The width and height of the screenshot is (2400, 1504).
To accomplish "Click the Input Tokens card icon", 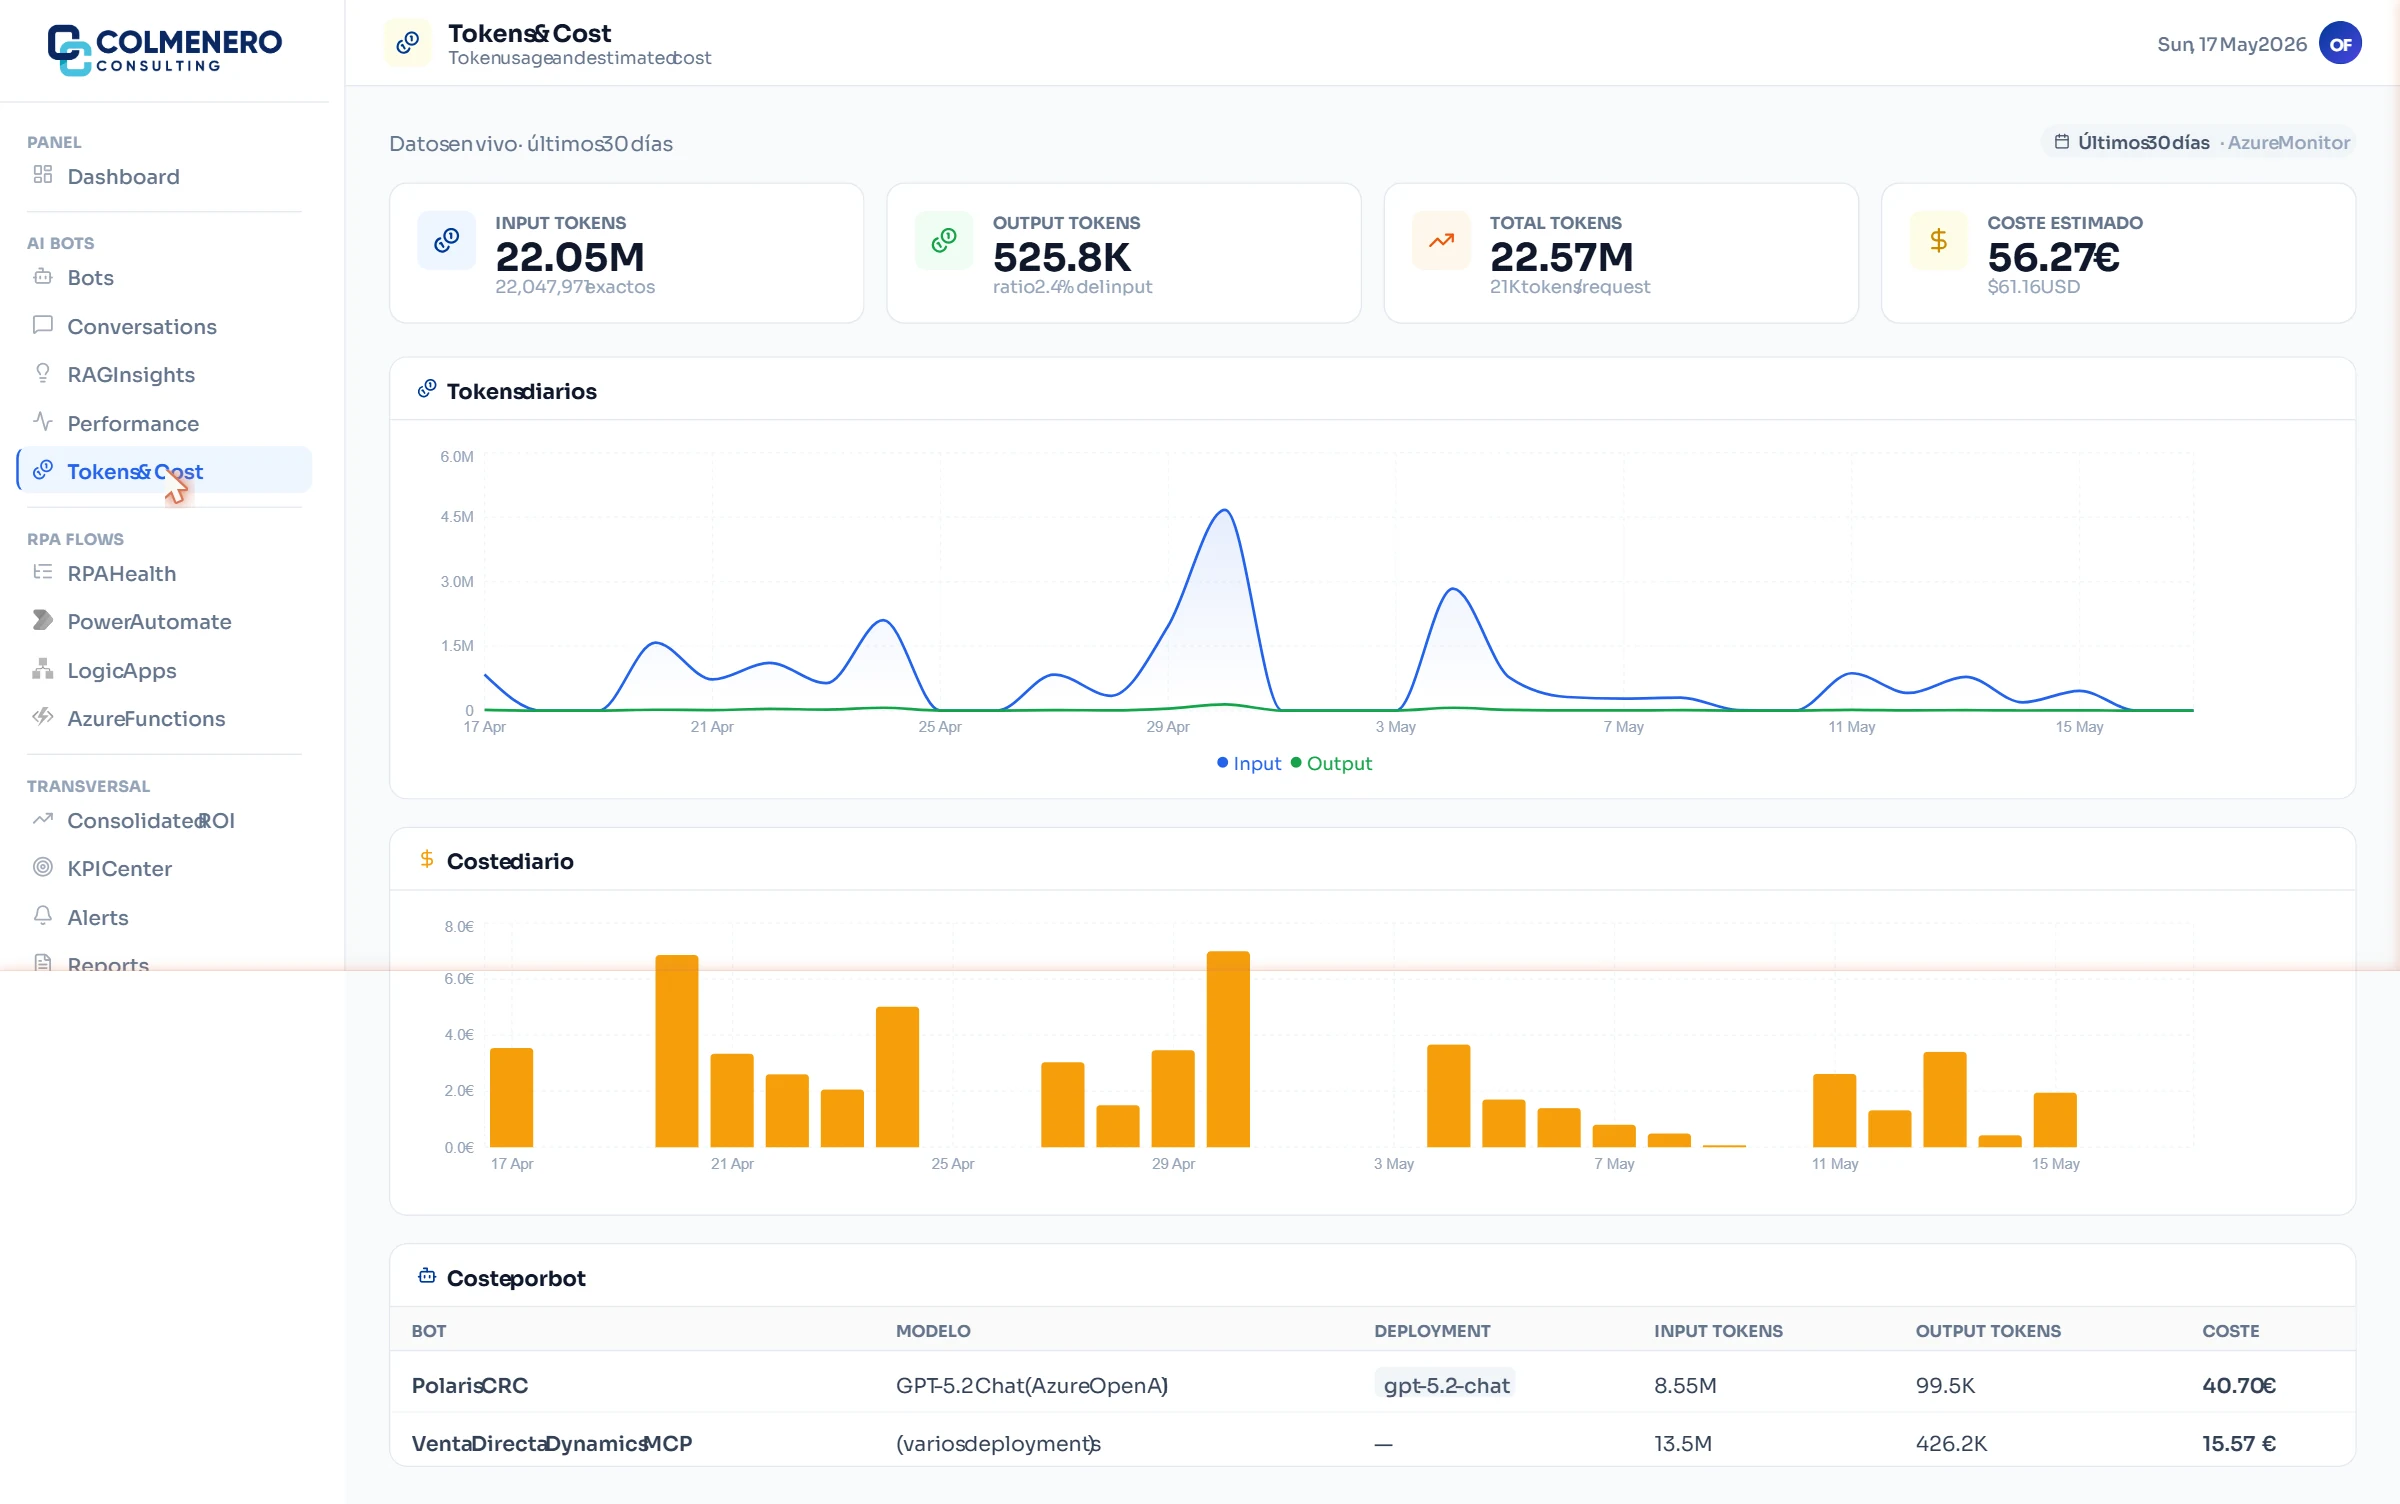I will (446, 240).
